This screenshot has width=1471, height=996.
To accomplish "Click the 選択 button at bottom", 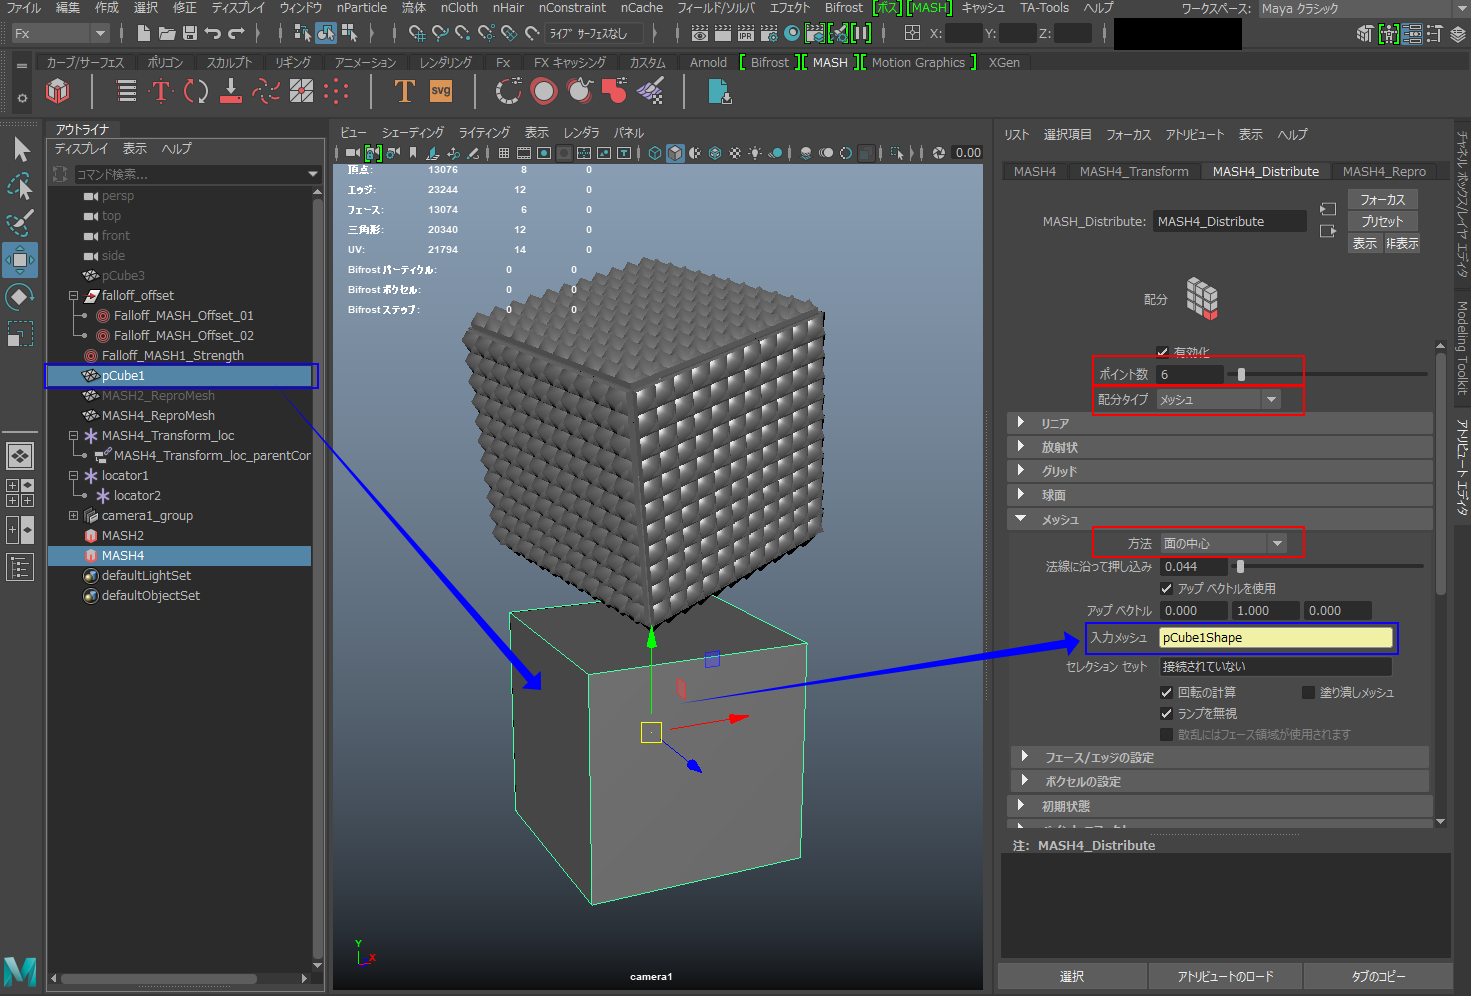I will pyautogui.click(x=1072, y=976).
